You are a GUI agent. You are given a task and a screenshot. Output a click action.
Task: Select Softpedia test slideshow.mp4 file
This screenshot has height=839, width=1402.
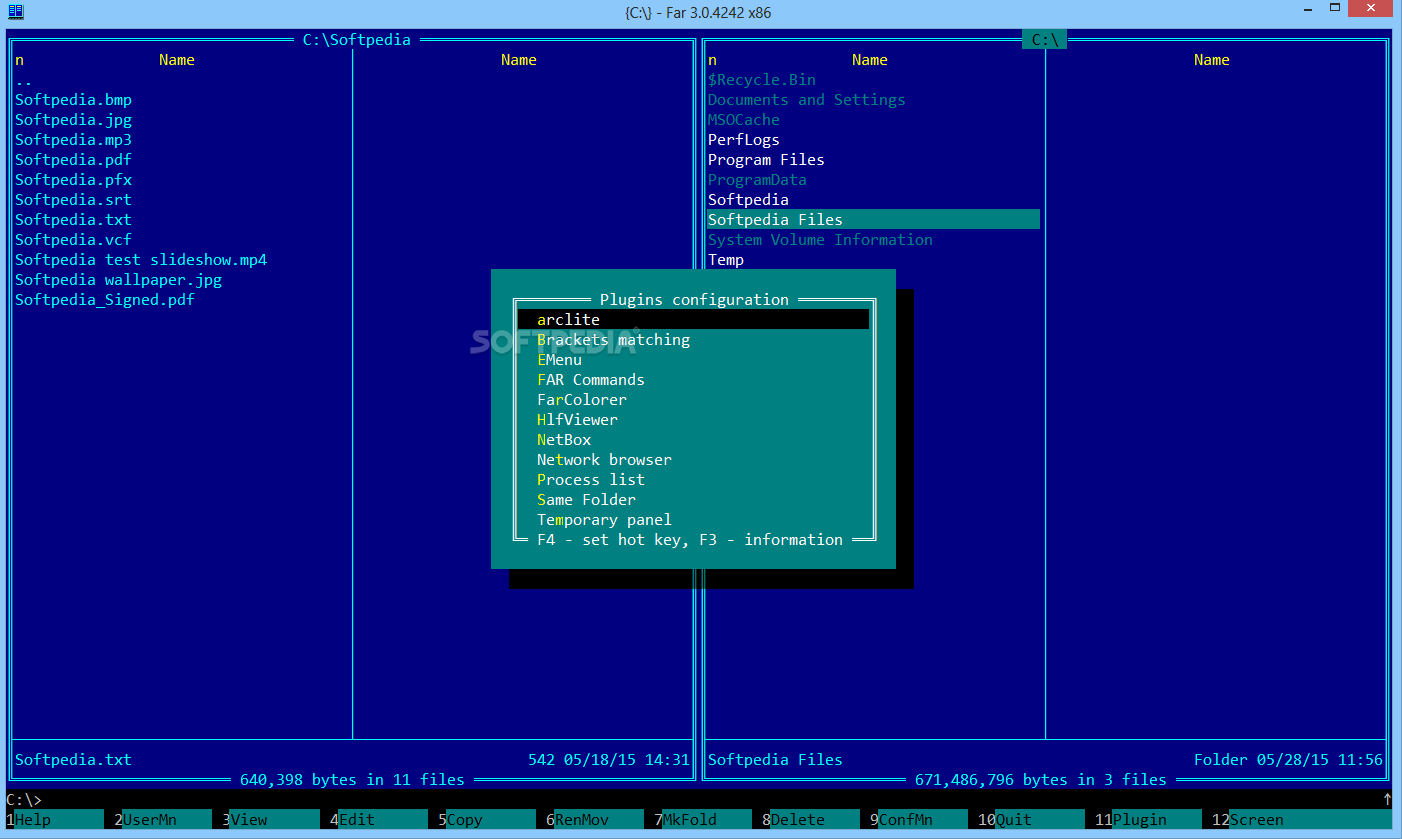tap(141, 259)
